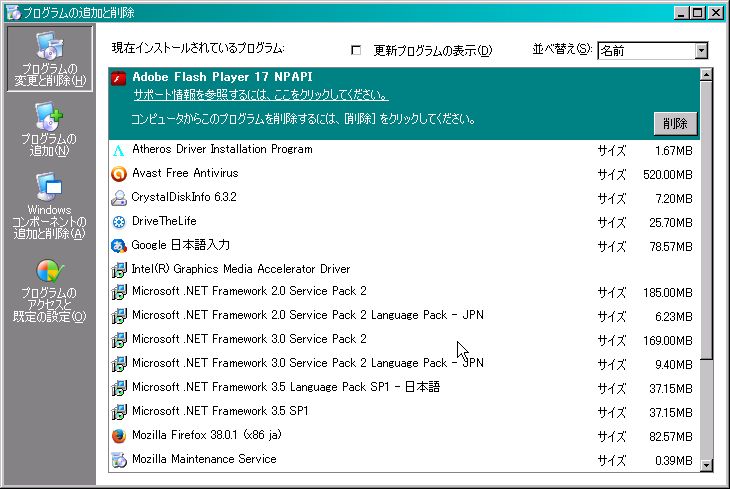Minimize the プログラムの追加と削除 window
The image size is (730, 489).
[x=681, y=13]
